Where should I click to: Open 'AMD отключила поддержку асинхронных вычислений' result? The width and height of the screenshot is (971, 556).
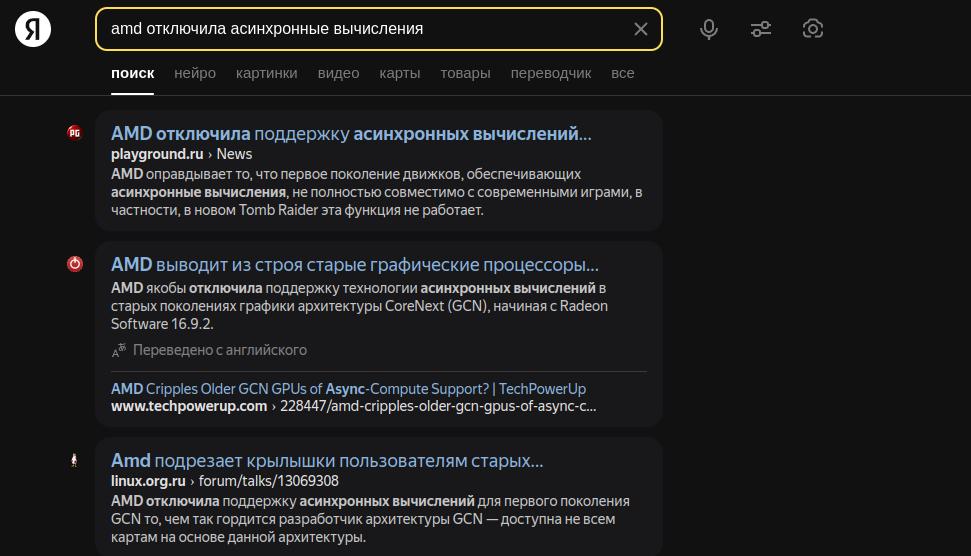point(351,134)
